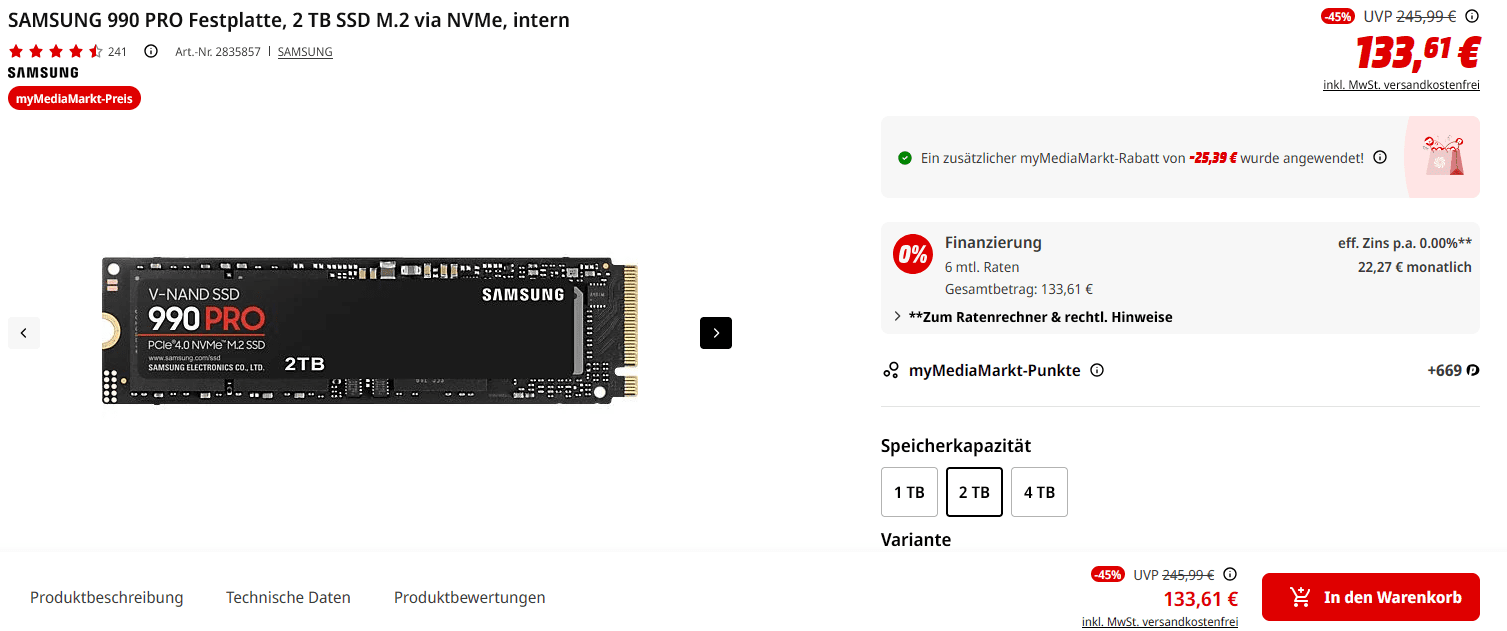Click the info icon next to the star rating
Viewport: 1507px width, 631px height.
151,51
